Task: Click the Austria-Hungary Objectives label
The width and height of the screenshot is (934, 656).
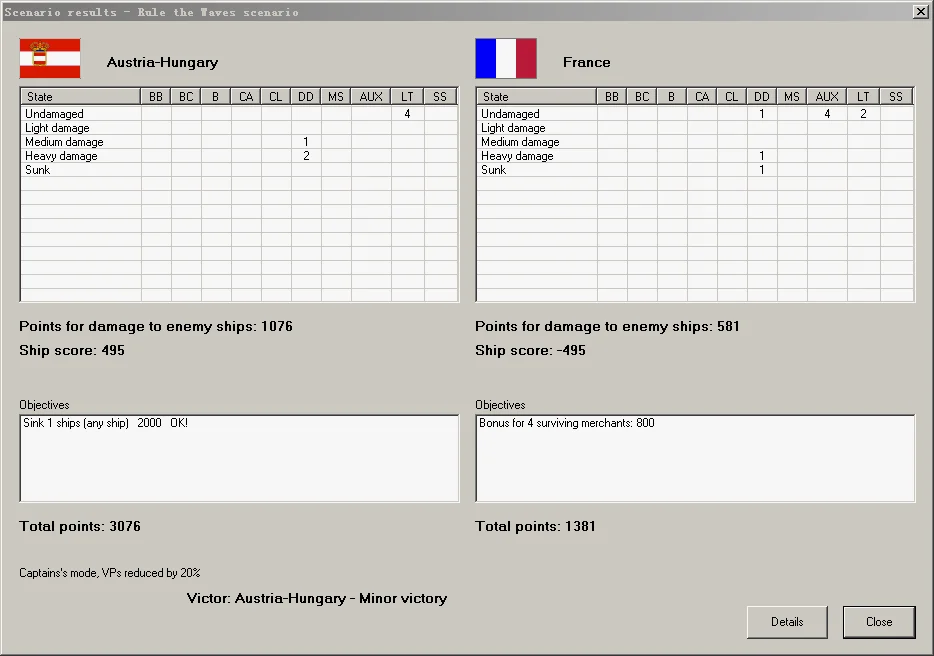Action: point(44,405)
